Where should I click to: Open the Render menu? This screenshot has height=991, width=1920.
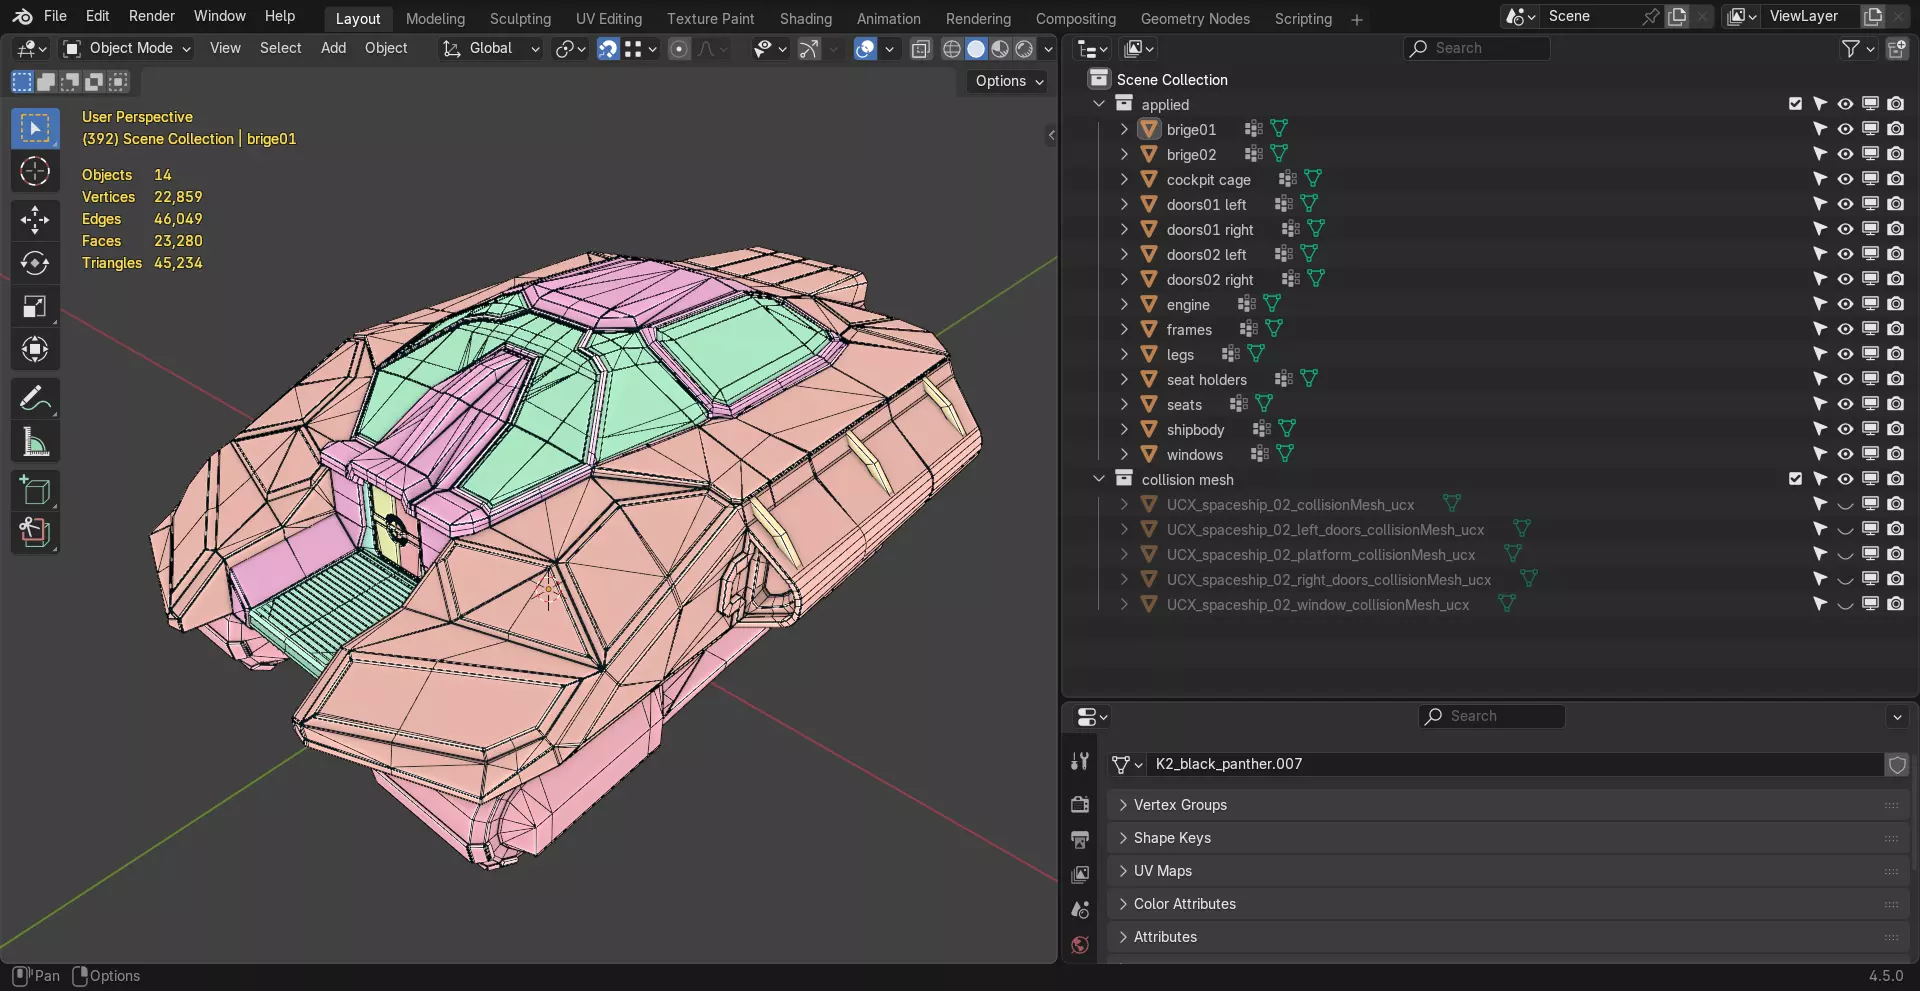tap(151, 16)
